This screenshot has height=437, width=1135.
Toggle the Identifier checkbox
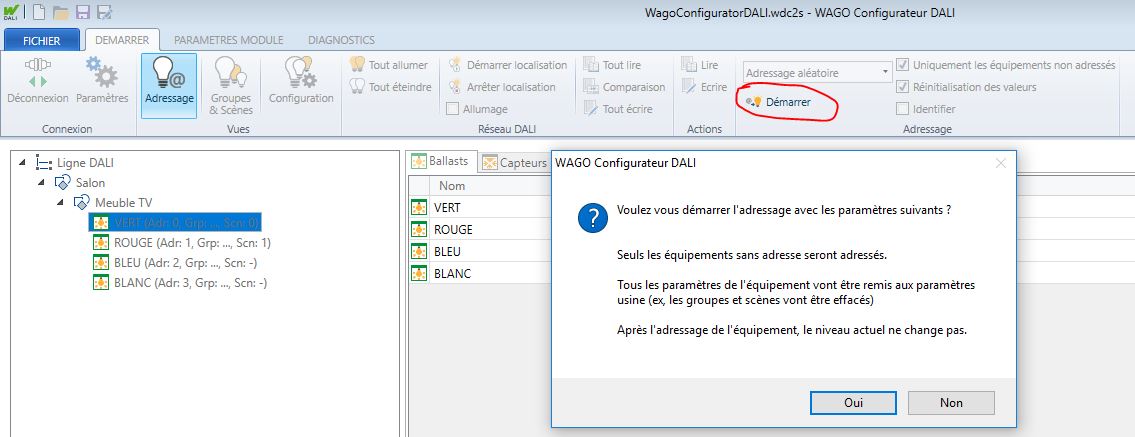[x=902, y=109]
